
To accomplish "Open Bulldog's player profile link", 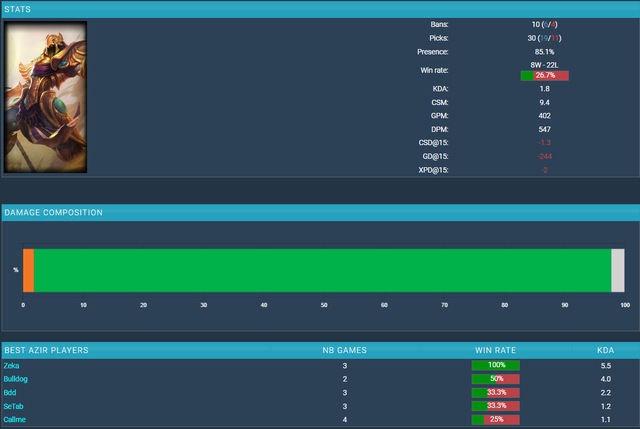I will point(17,379).
